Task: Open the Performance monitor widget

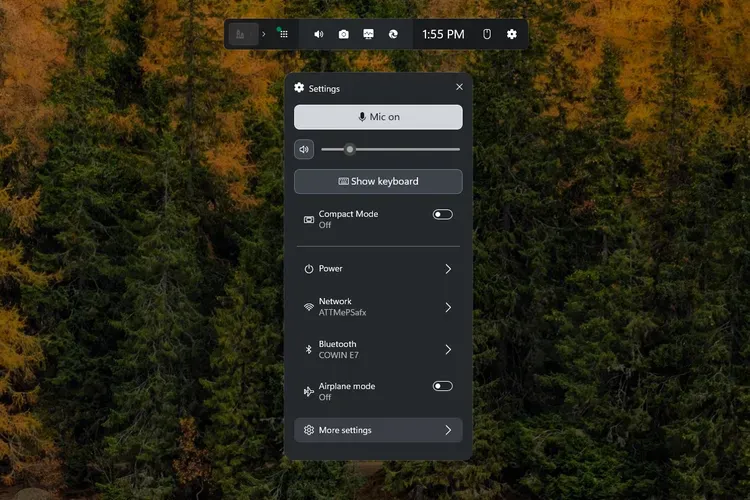Action: click(x=369, y=34)
